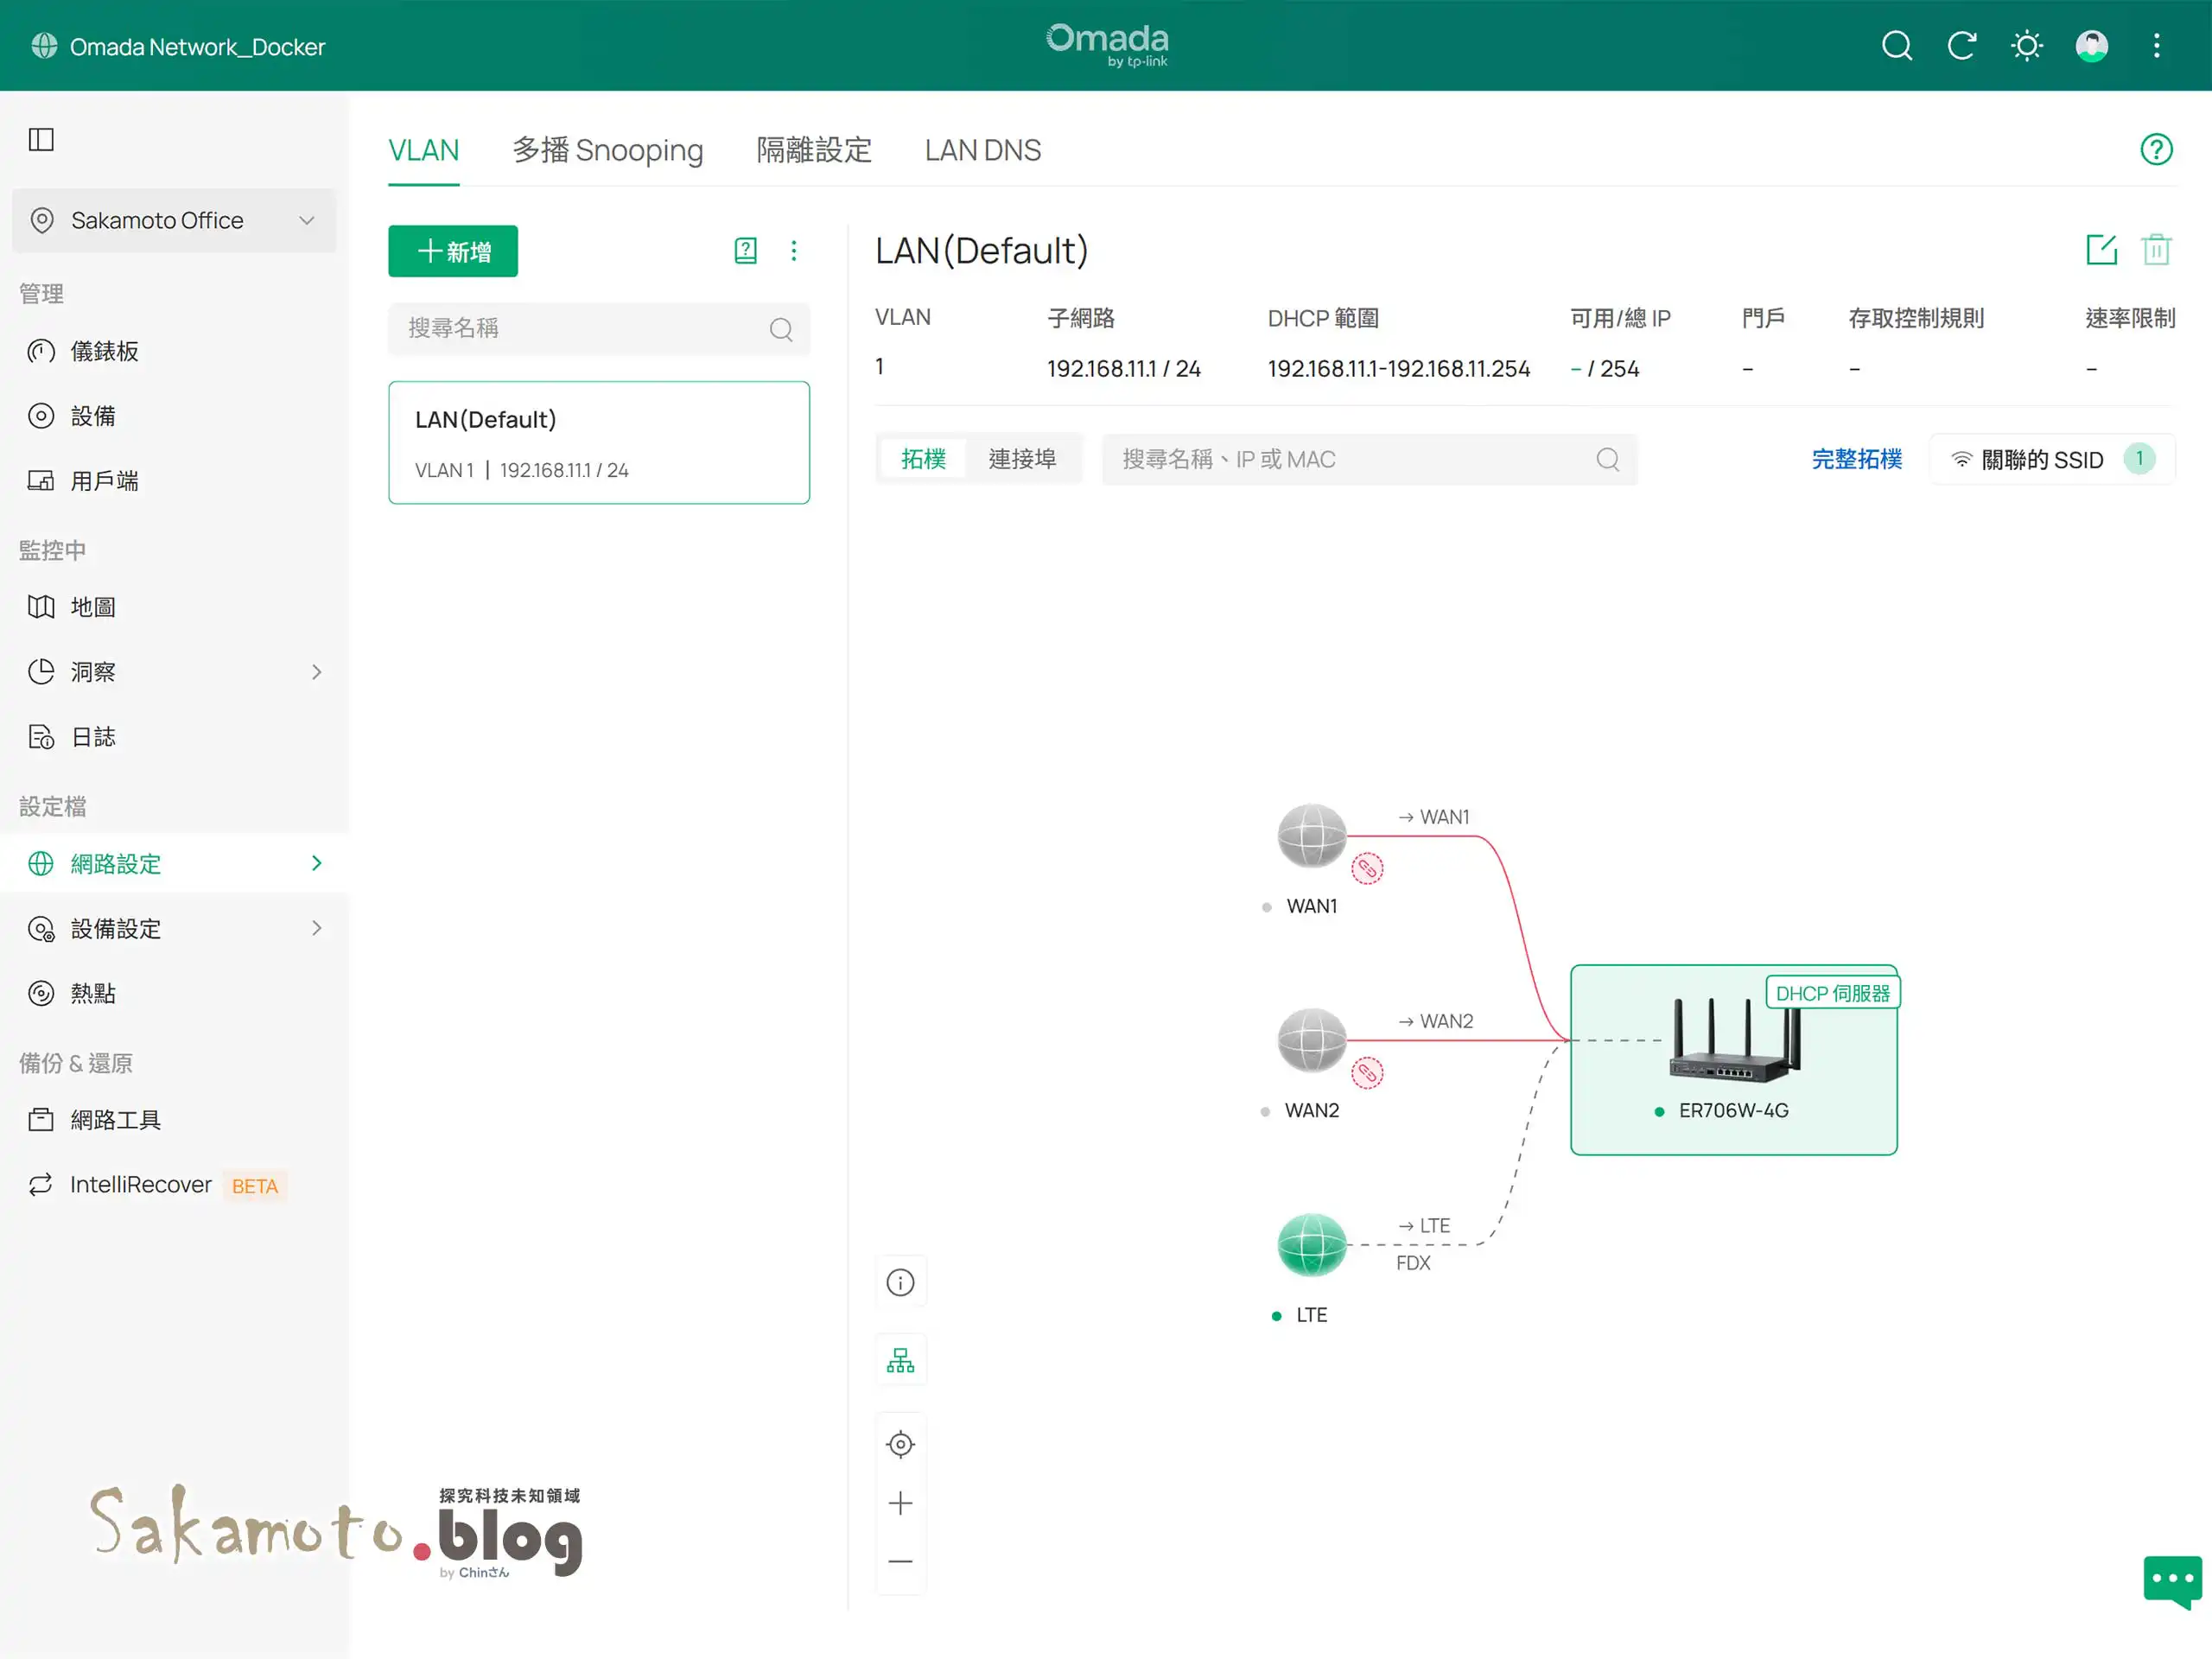Screen dimensions: 2212x1659
Task: Open the Sakamoto Office site dropdown
Action: [174, 220]
